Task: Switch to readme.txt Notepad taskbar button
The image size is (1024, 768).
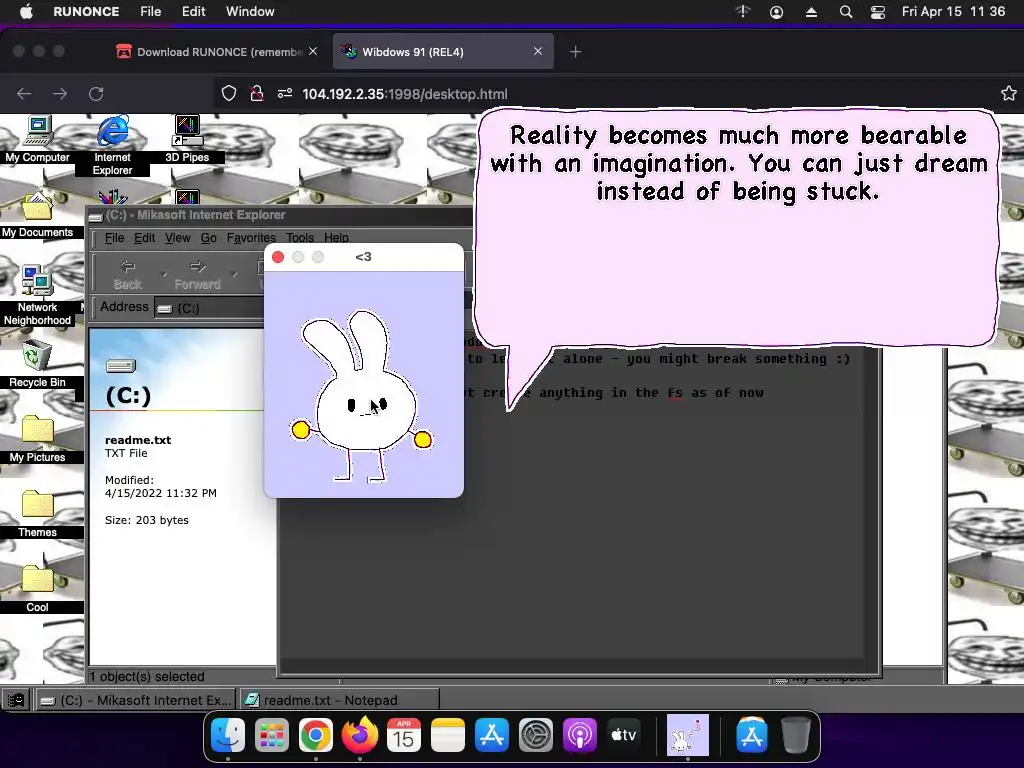Action: 340,700
